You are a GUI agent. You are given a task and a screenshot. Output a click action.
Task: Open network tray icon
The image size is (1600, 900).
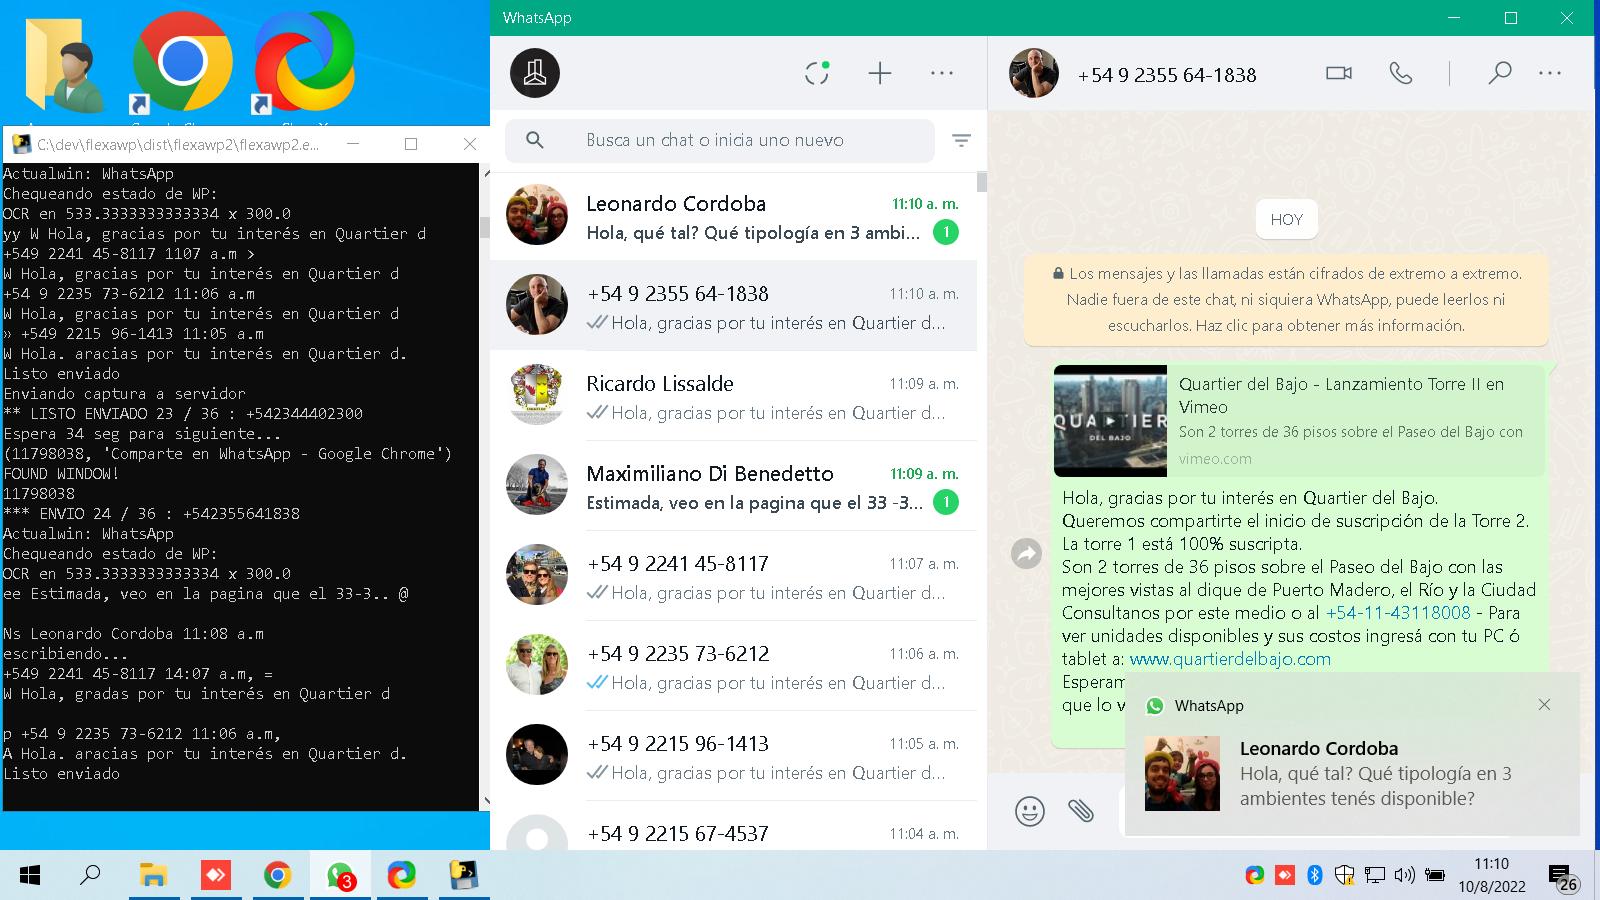click(x=1375, y=876)
